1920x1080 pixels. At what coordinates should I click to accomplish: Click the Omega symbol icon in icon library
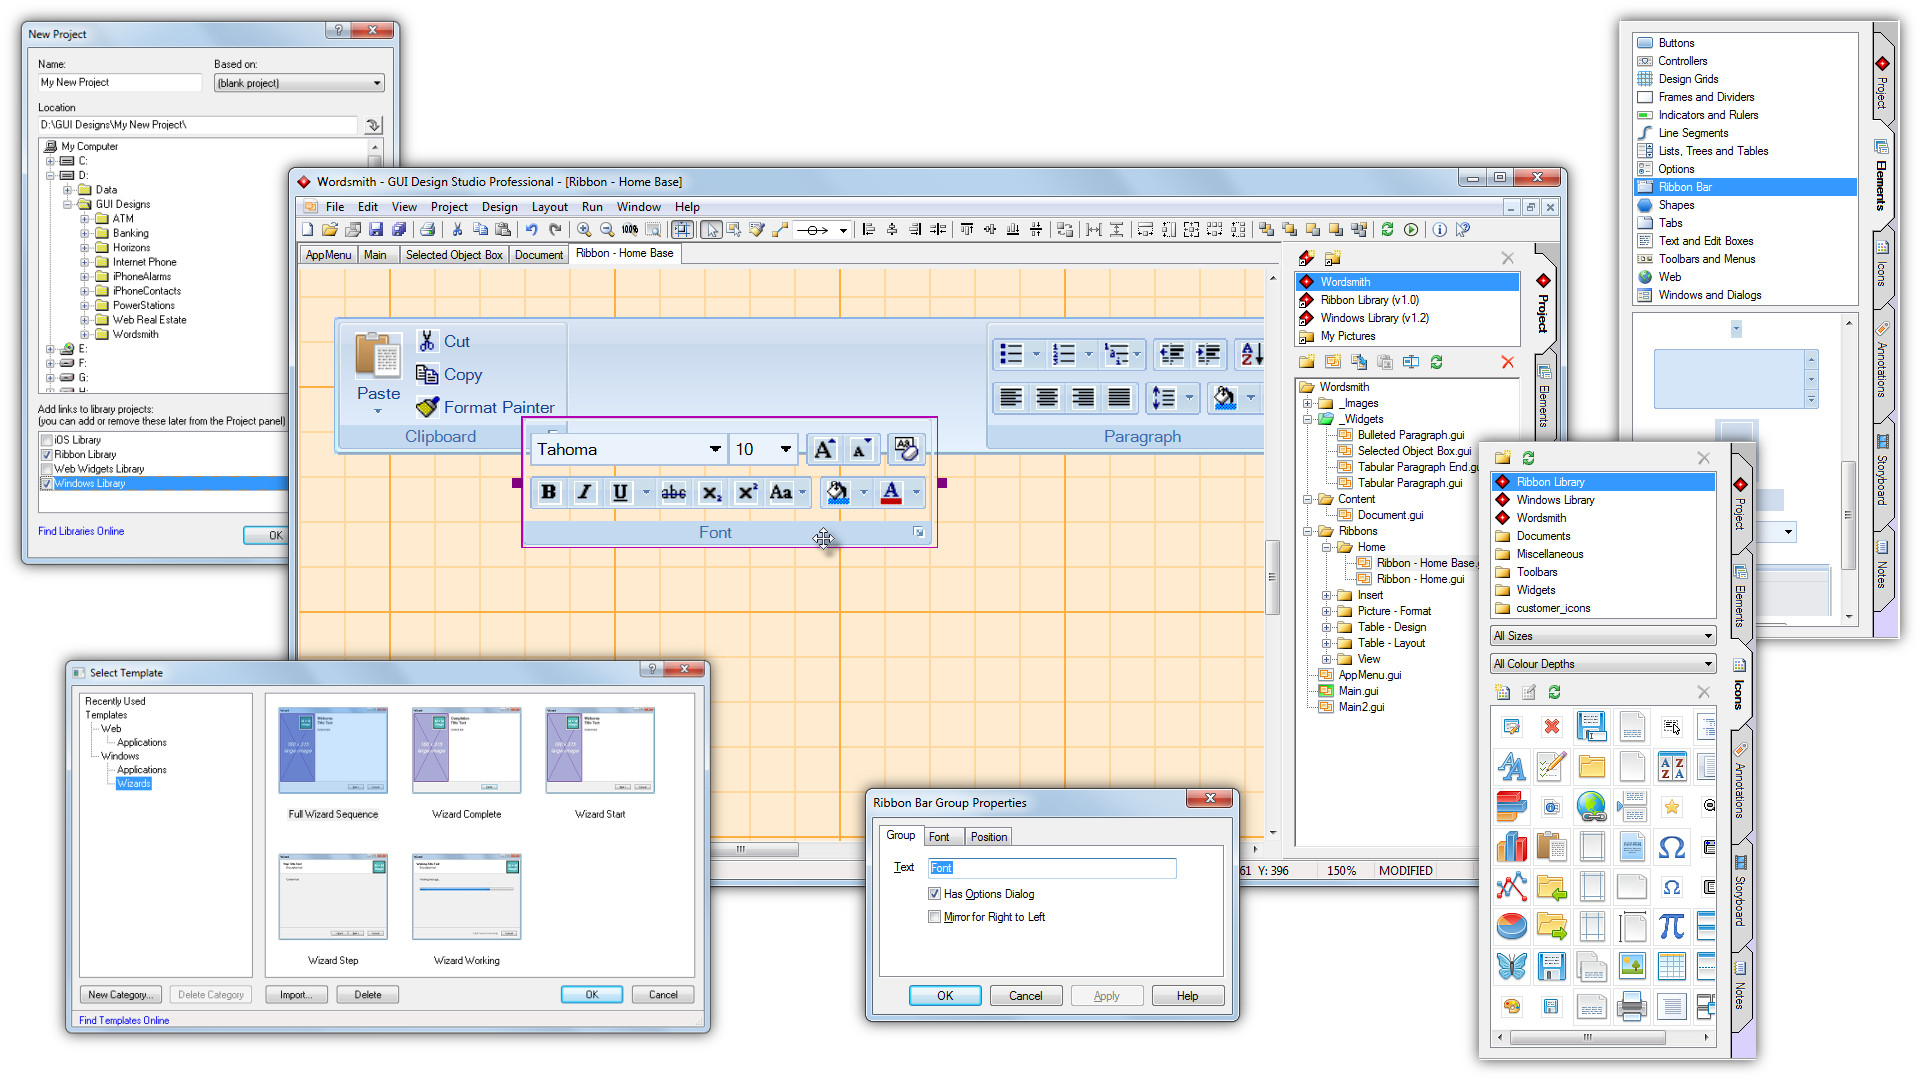pos(1671,847)
